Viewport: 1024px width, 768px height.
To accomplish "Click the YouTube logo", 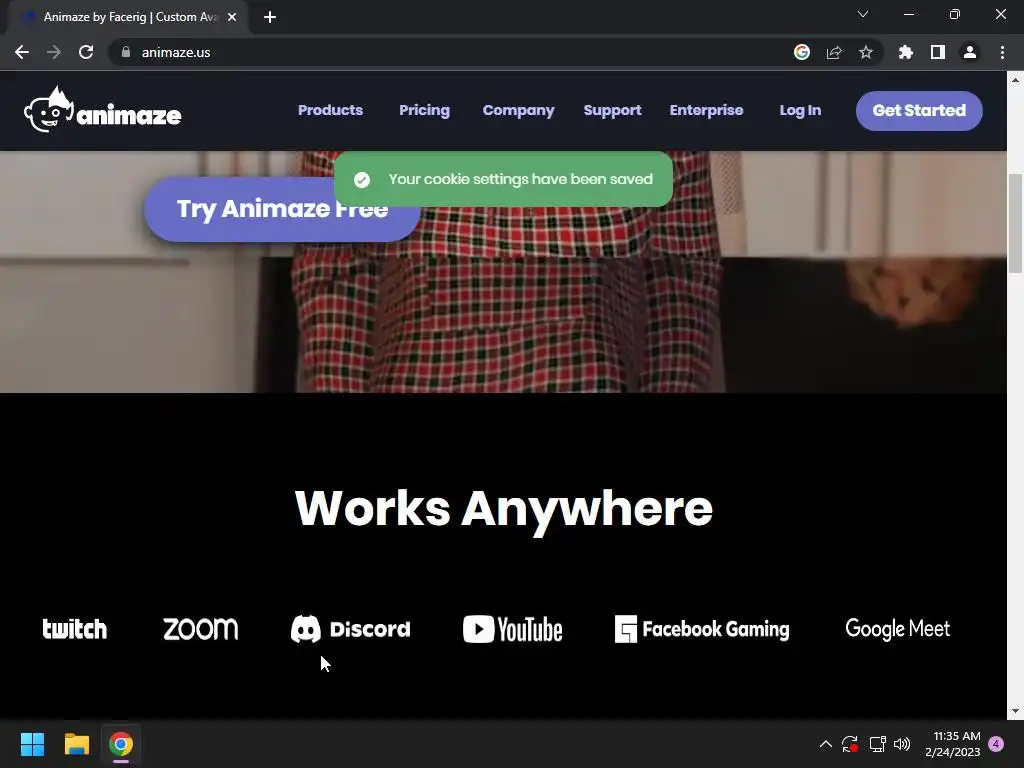I will (513, 629).
